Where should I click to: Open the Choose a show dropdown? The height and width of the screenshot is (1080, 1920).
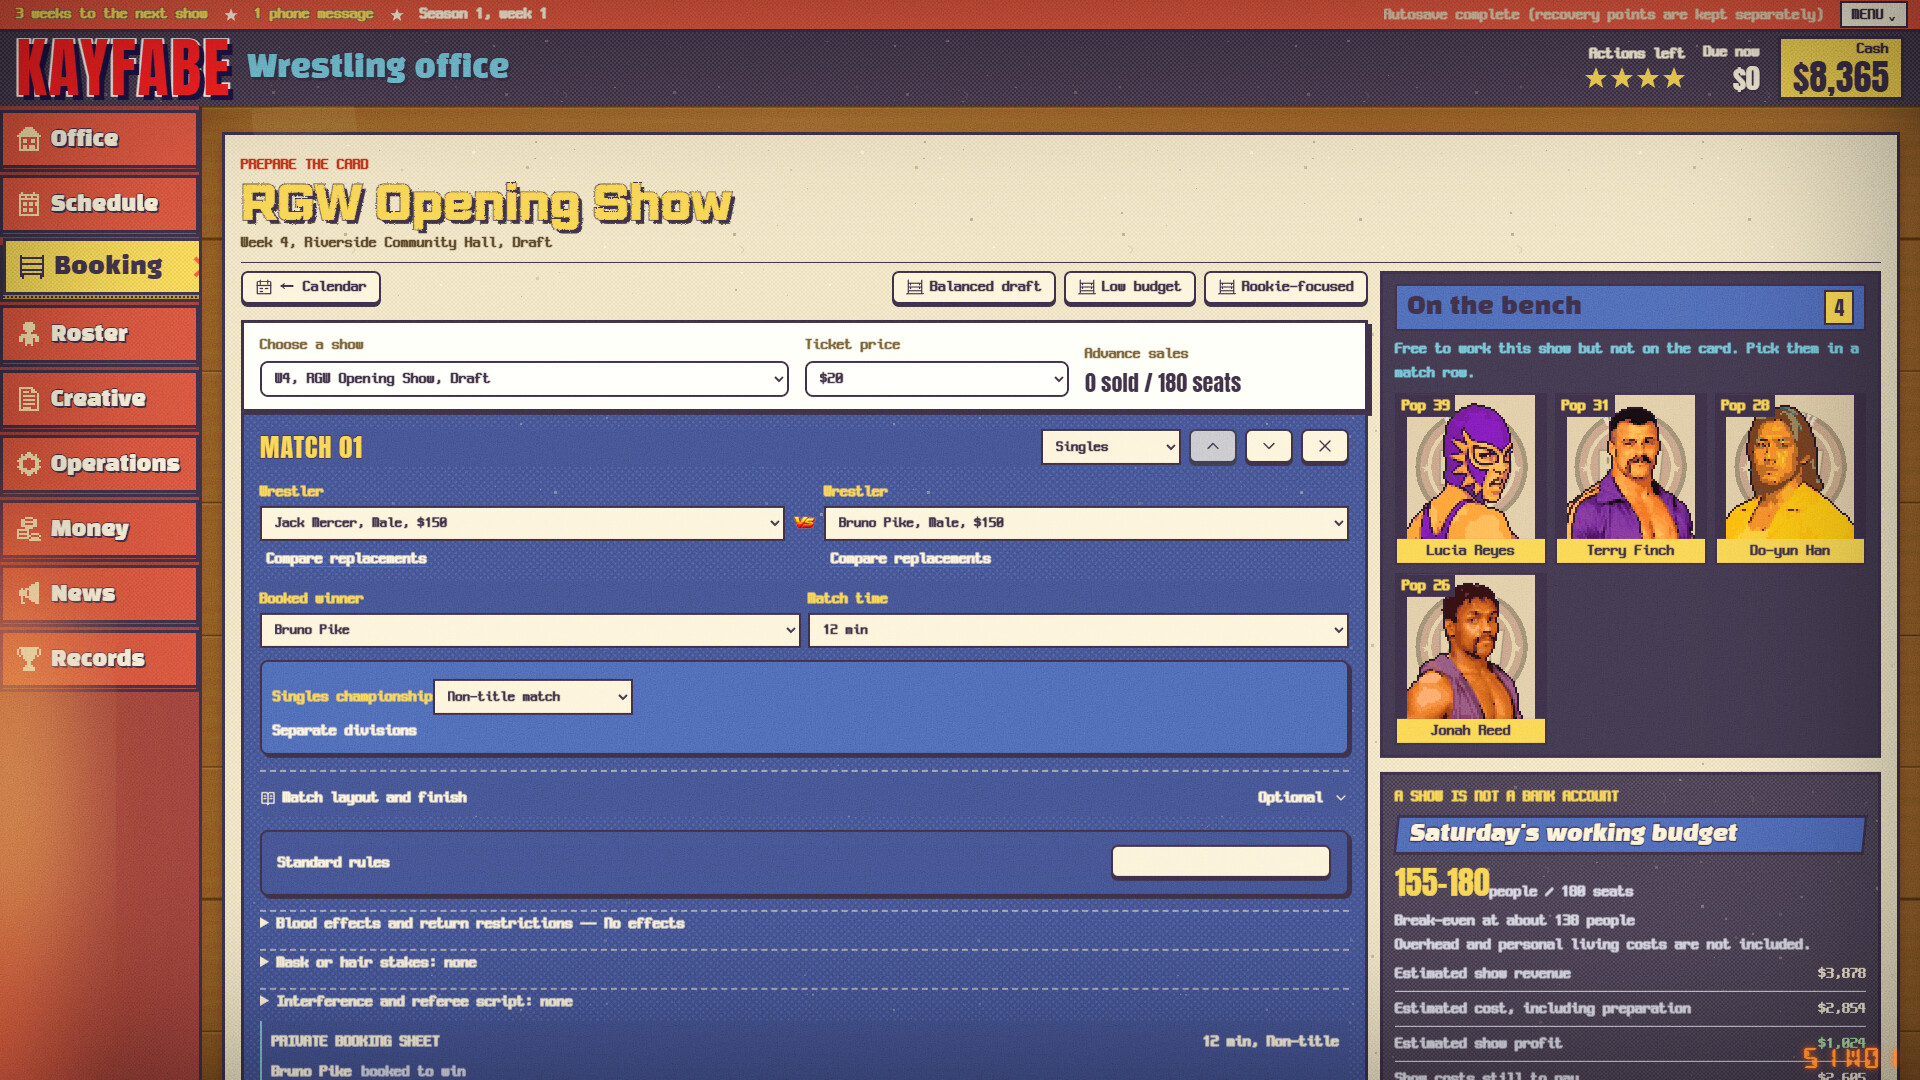coord(524,379)
